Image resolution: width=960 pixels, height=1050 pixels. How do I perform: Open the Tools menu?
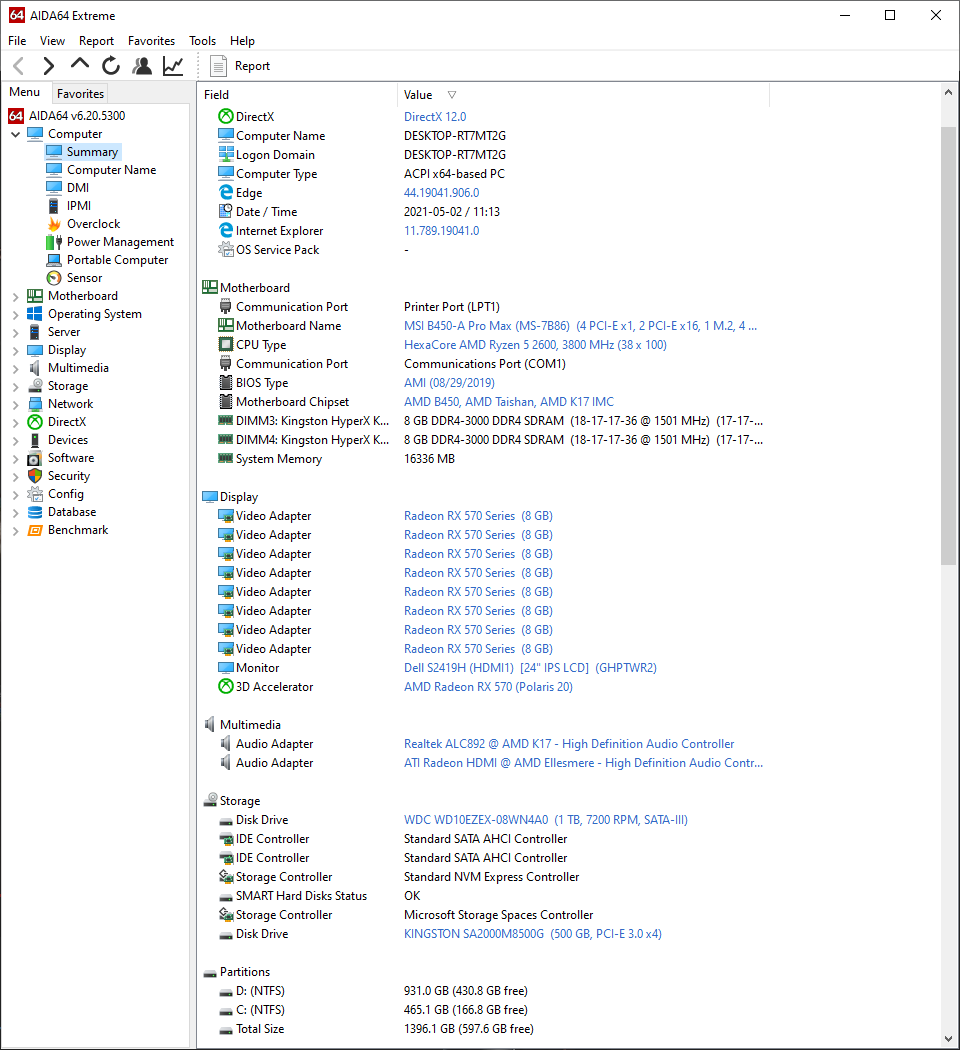pyautogui.click(x=202, y=41)
